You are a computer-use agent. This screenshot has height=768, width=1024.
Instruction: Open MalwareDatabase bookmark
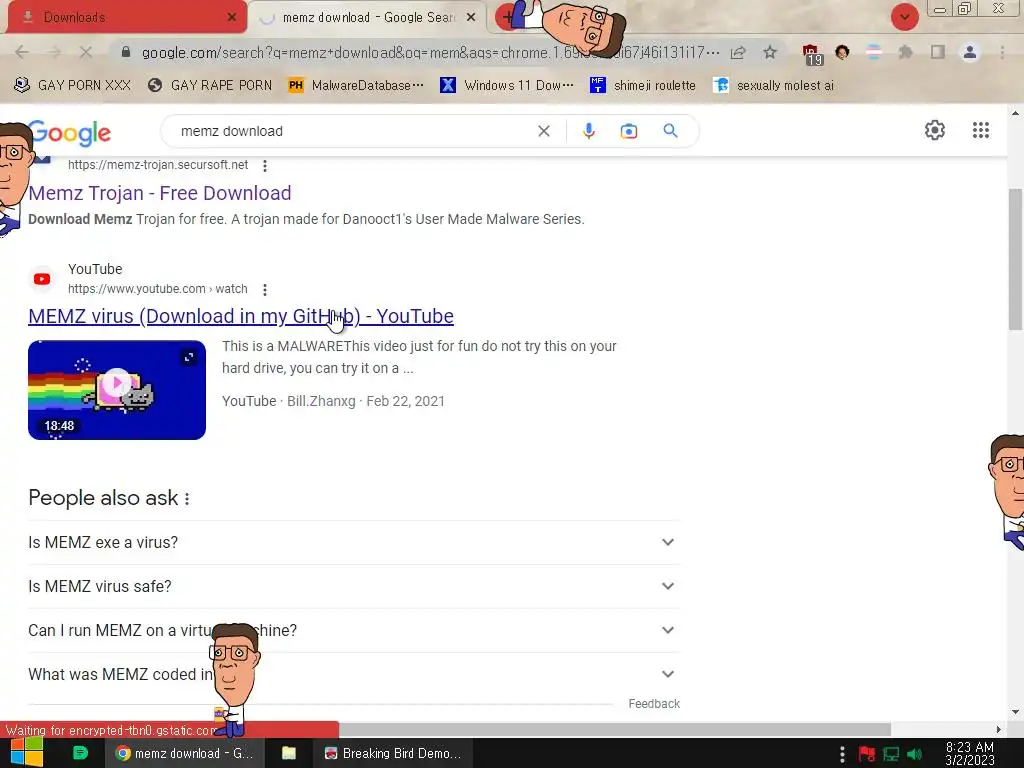click(356, 86)
